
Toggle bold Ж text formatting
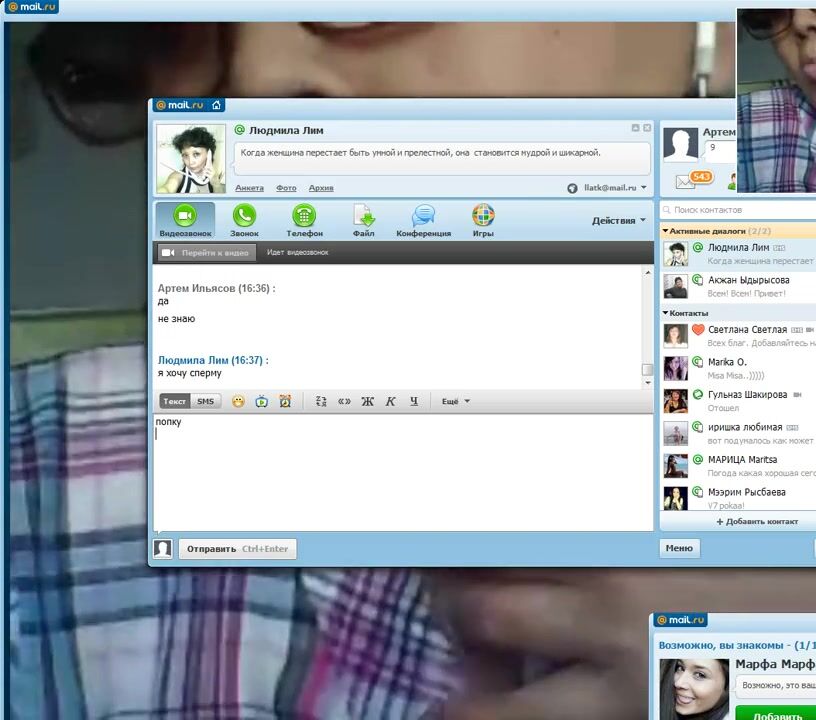(367, 401)
